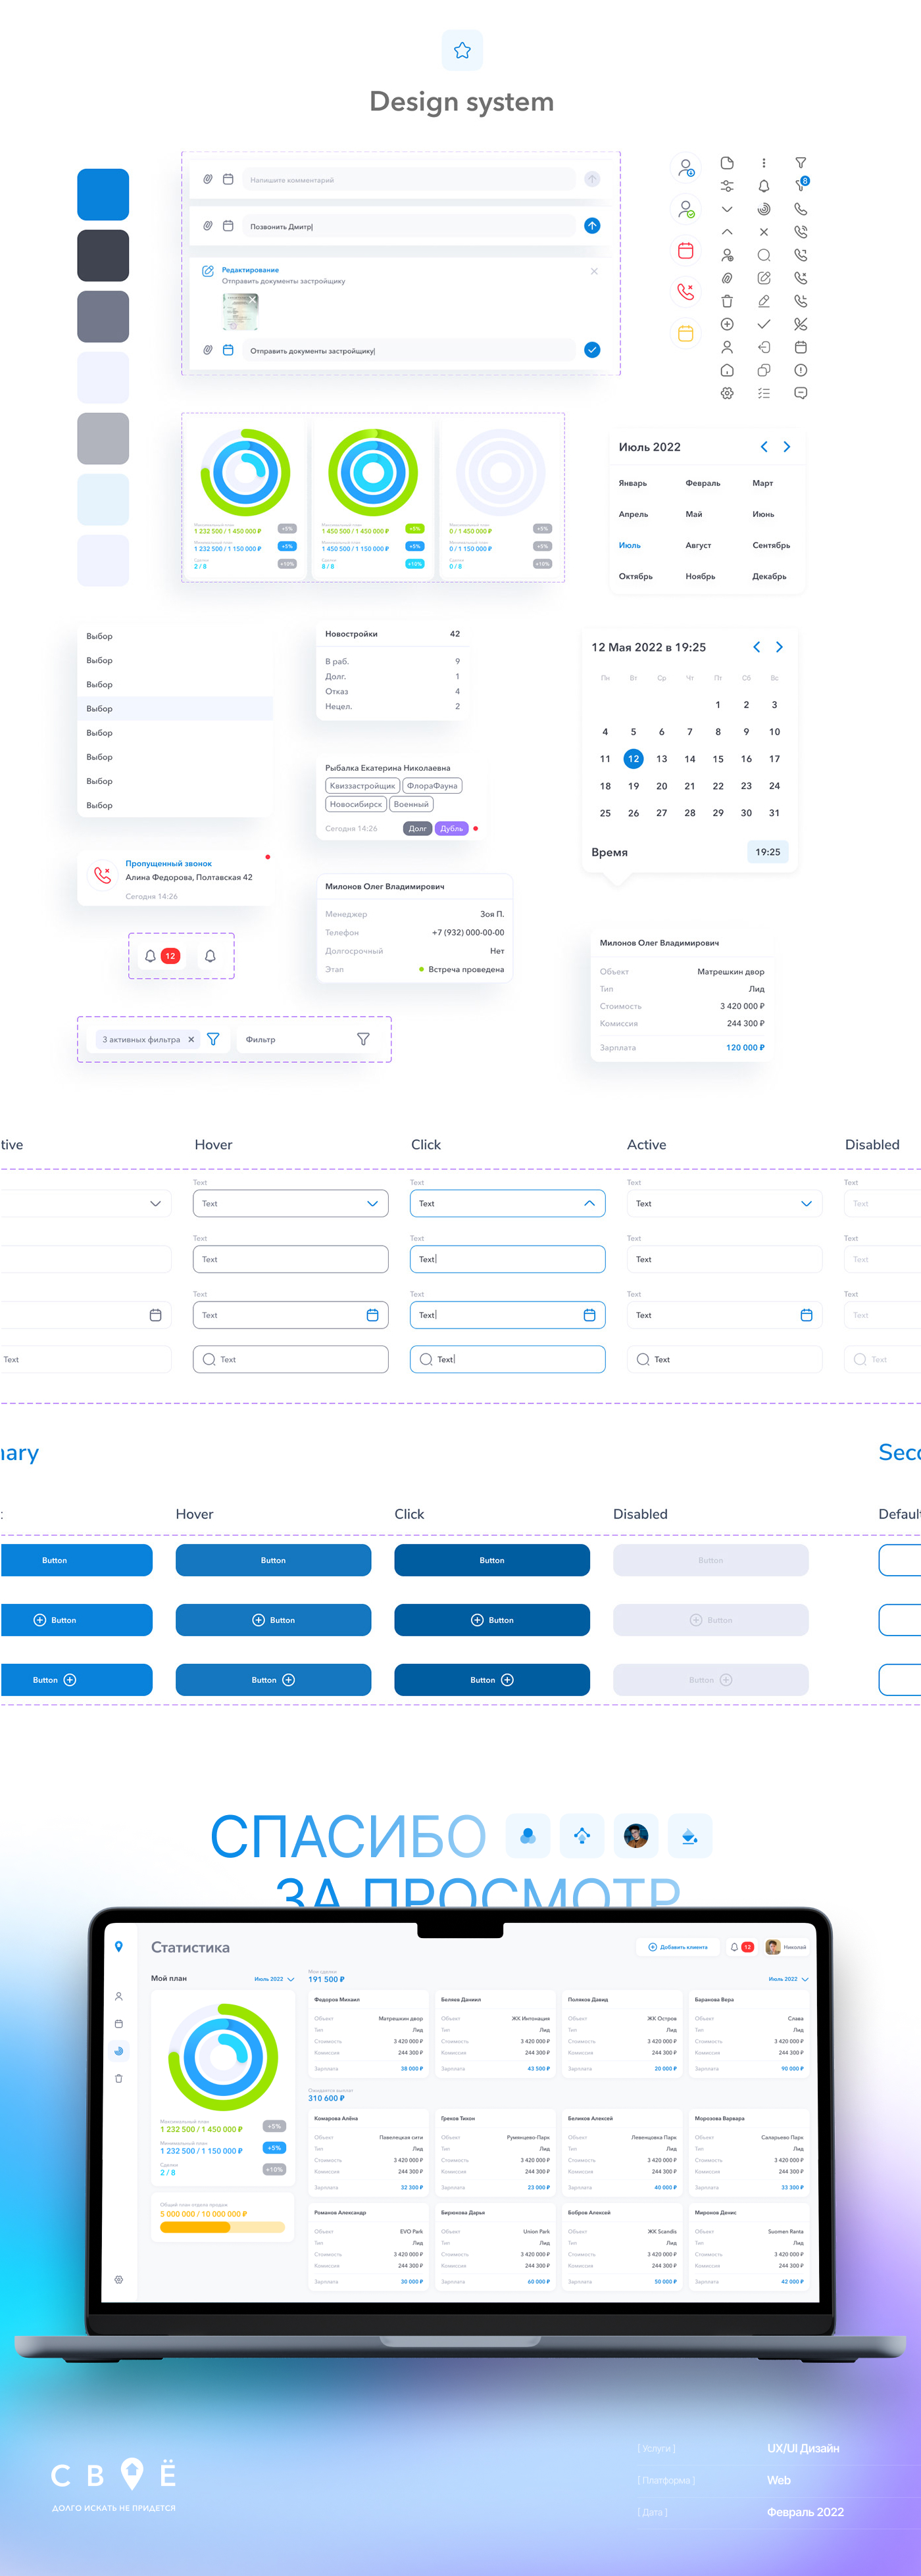This screenshot has width=921, height=2576.
Task: Click the round user icon with blue download badge
Action: pyautogui.click(x=686, y=167)
